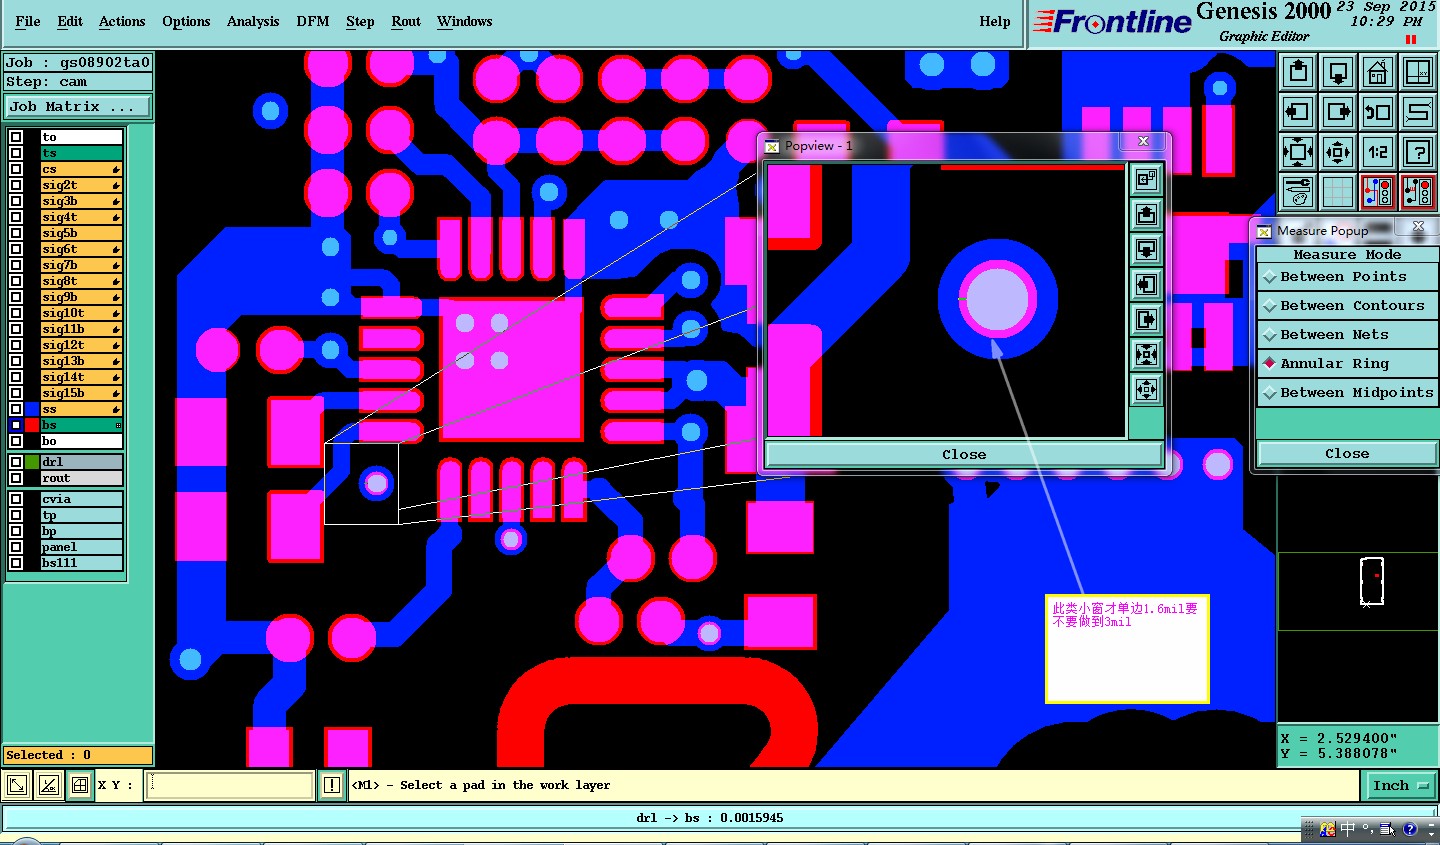Image resolution: width=1440 pixels, height=845 pixels.
Task: Select Between Midpoints measure mode
Action: pos(1347,393)
